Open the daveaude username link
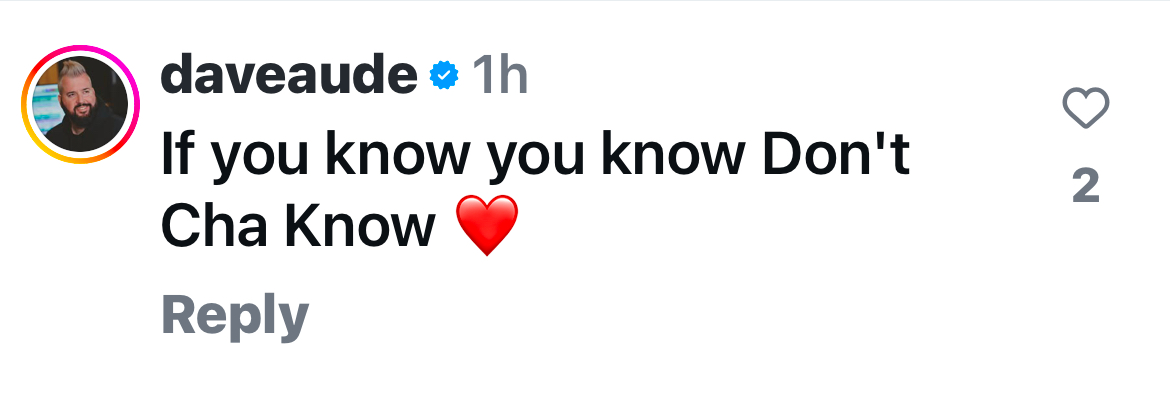Image resolution: width=1170 pixels, height=405 pixels. [289, 75]
